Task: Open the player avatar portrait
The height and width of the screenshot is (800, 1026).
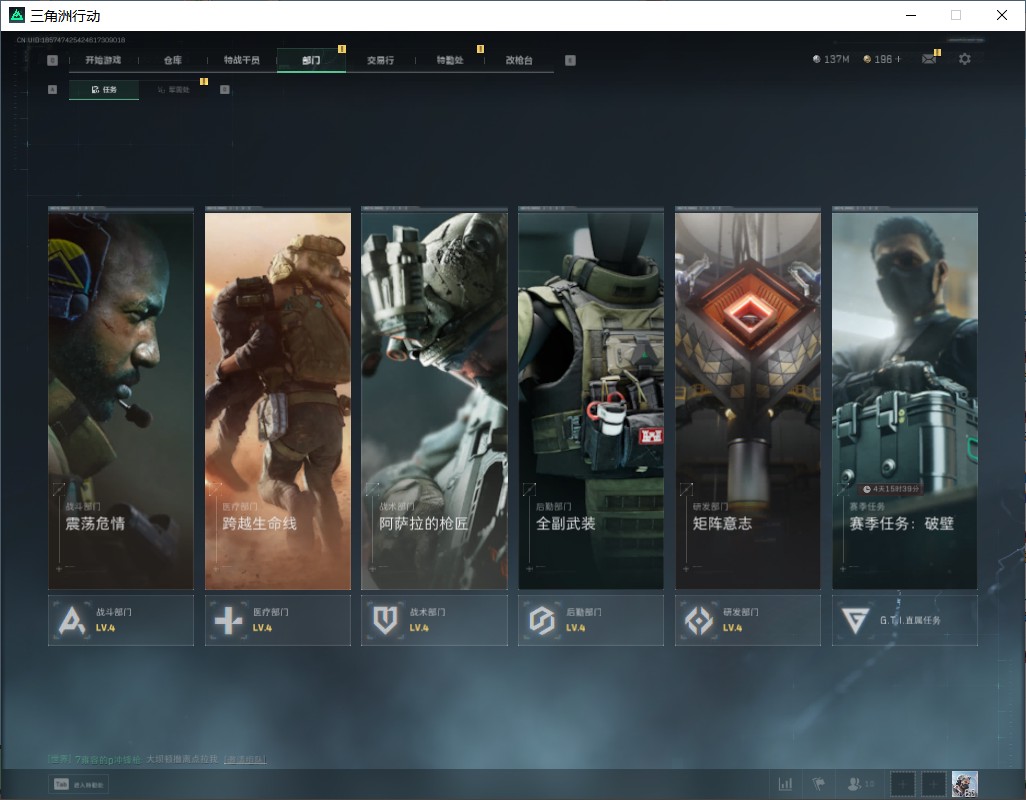Action: [x=964, y=784]
